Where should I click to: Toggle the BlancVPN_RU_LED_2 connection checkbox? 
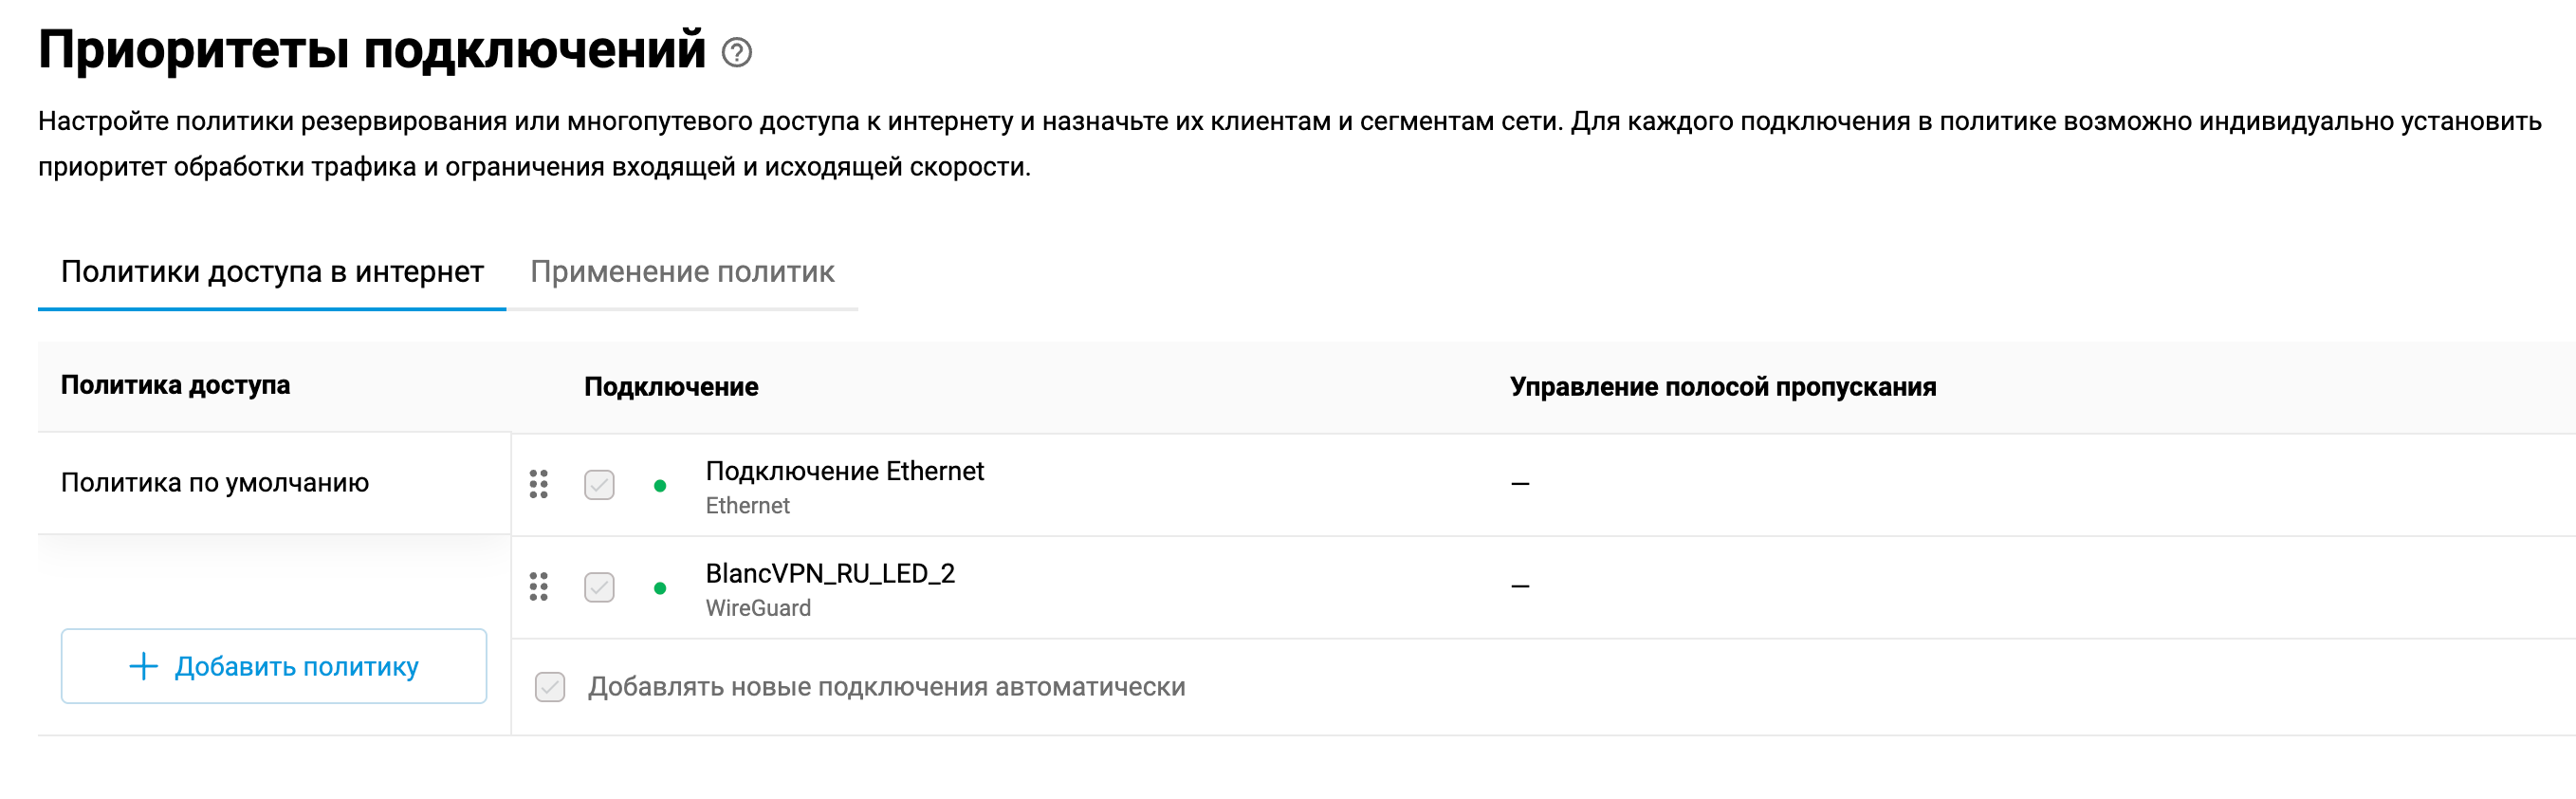(x=599, y=587)
